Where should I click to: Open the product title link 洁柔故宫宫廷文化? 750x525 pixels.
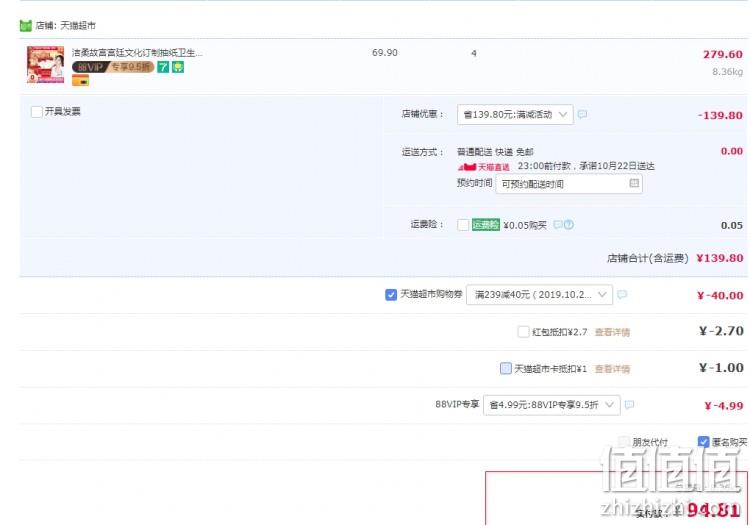coord(137,53)
